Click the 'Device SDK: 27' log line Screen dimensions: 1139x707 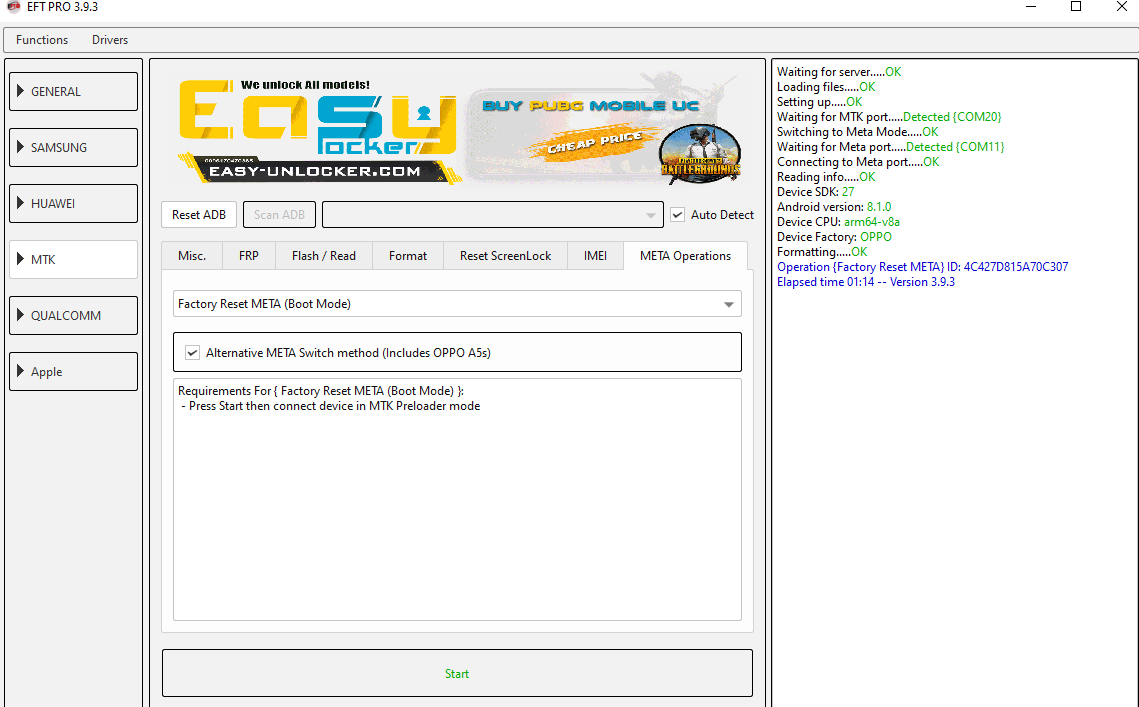click(815, 192)
